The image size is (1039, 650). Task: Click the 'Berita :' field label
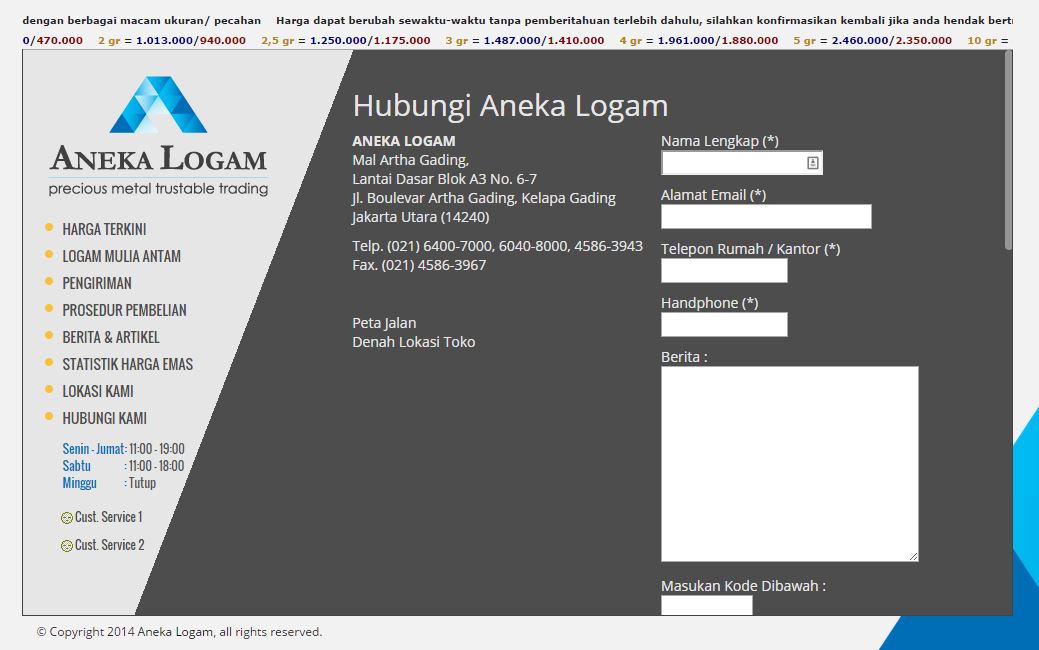[x=684, y=357]
